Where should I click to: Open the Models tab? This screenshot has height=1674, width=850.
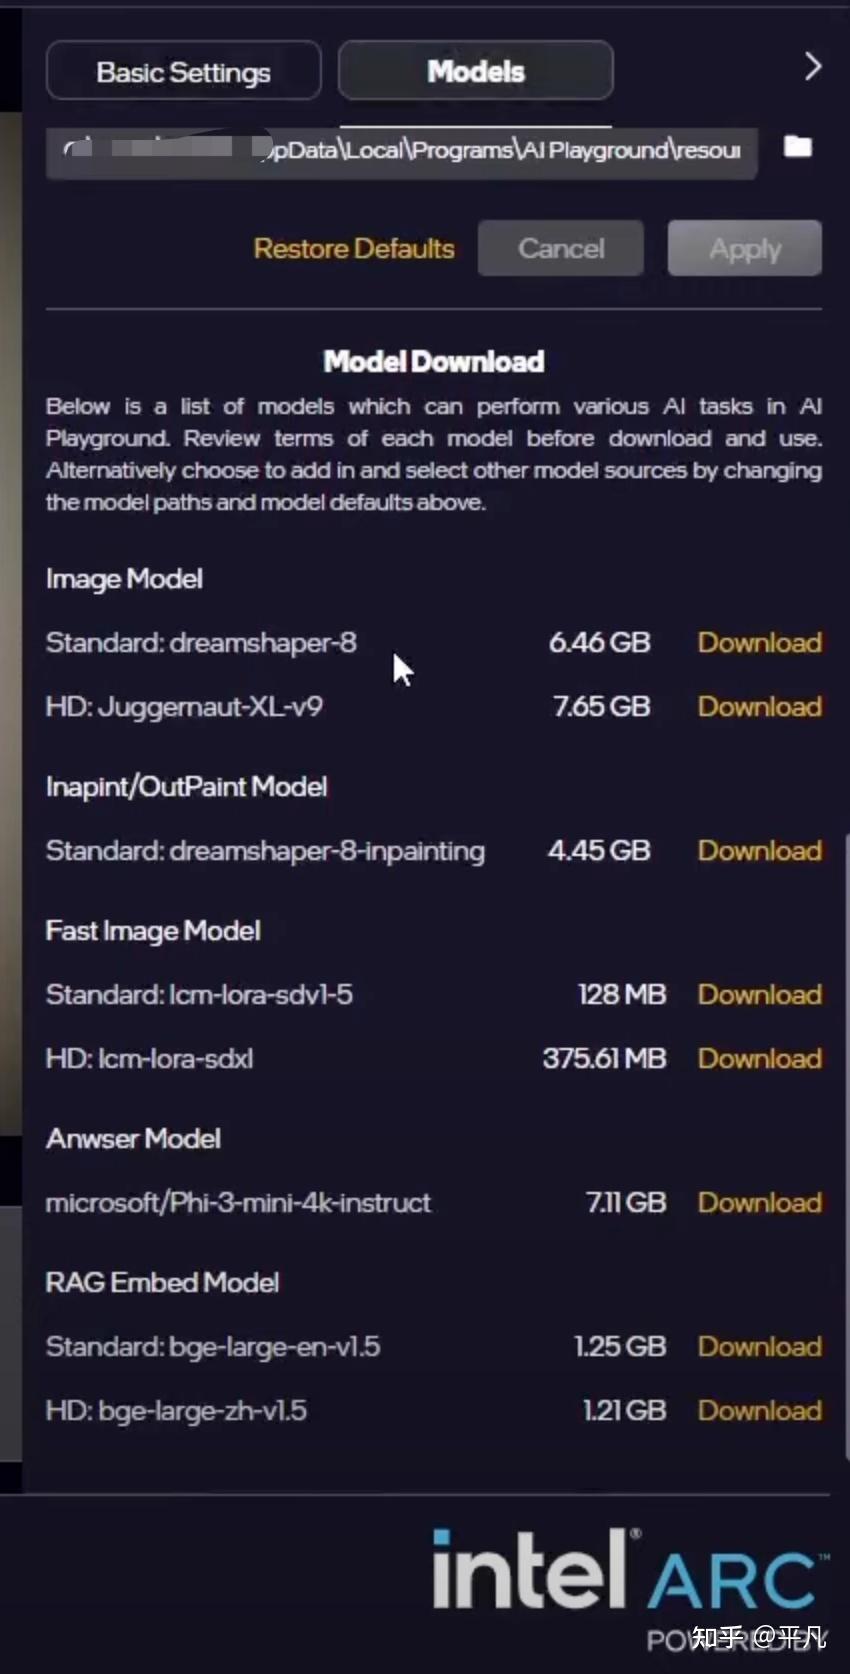tap(476, 71)
